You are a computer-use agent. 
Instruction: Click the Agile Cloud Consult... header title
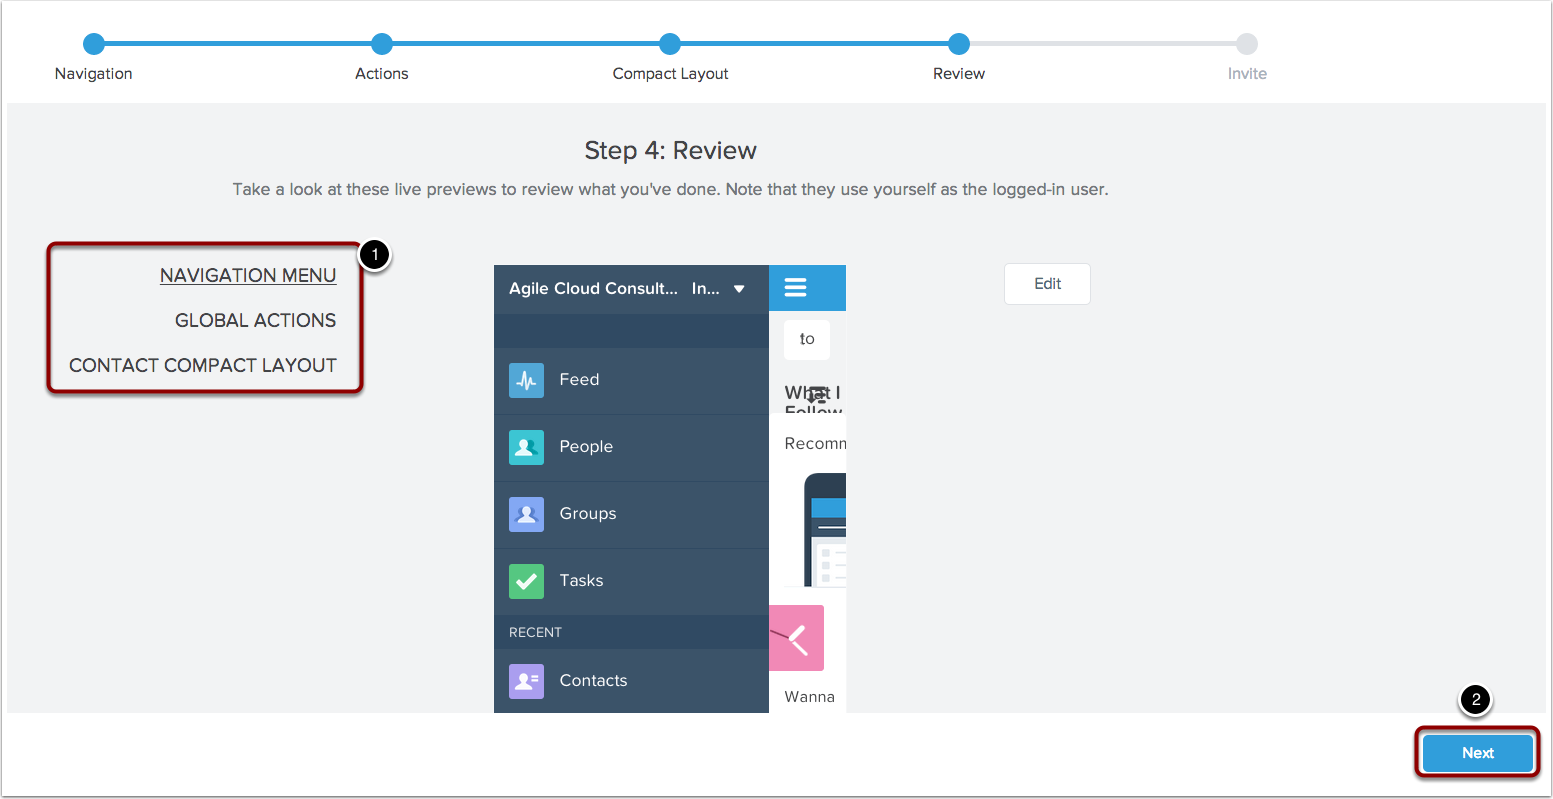tap(593, 289)
